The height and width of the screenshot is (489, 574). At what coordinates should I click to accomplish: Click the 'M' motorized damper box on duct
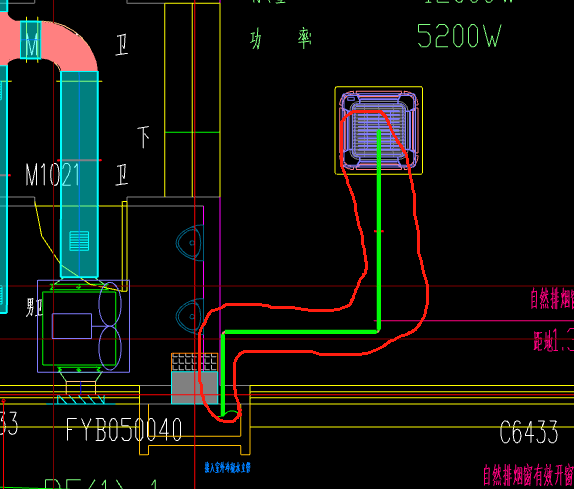[31, 40]
